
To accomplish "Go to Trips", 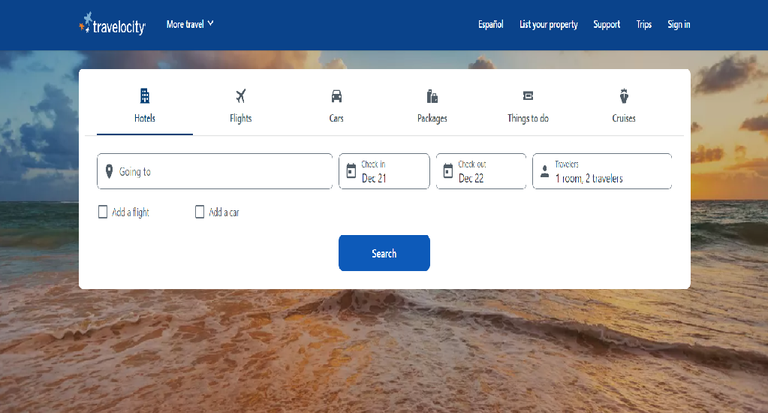I will pyautogui.click(x=644, y=24).
